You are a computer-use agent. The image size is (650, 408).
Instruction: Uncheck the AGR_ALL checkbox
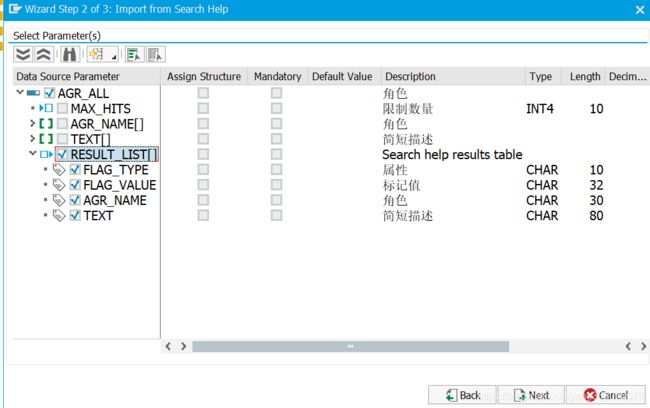point(49,93)
